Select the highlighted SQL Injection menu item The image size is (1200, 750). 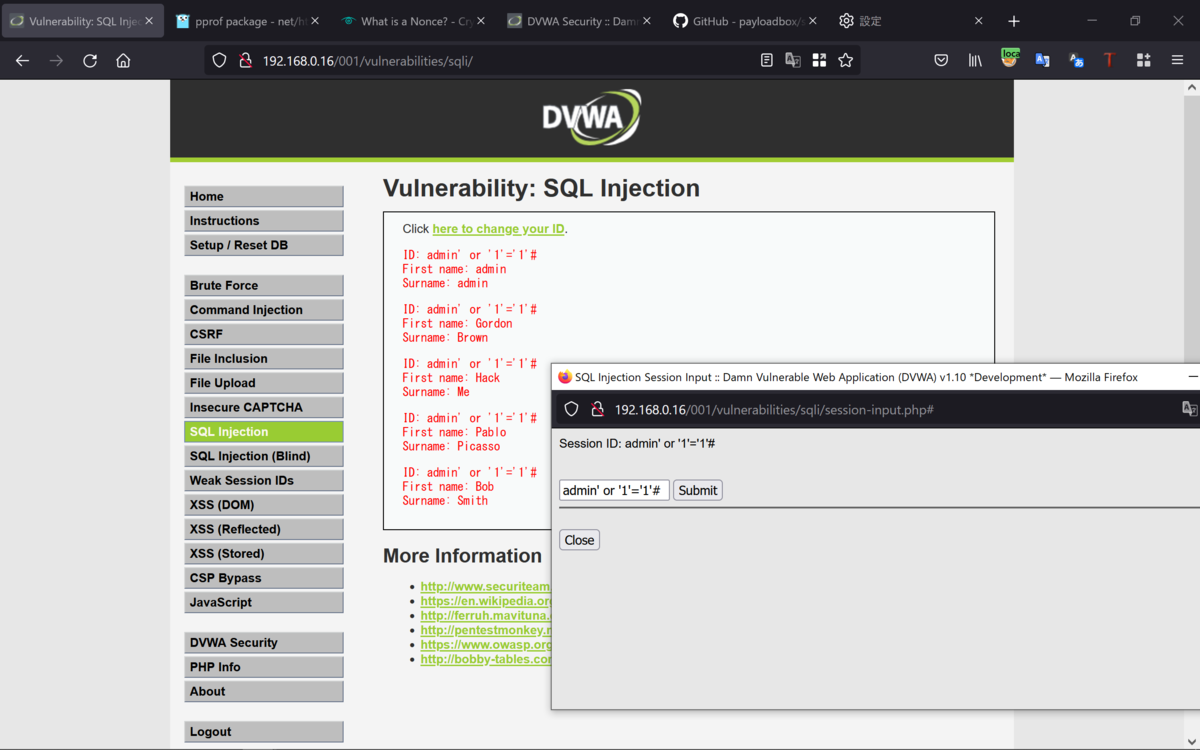(x=264, y=432)
